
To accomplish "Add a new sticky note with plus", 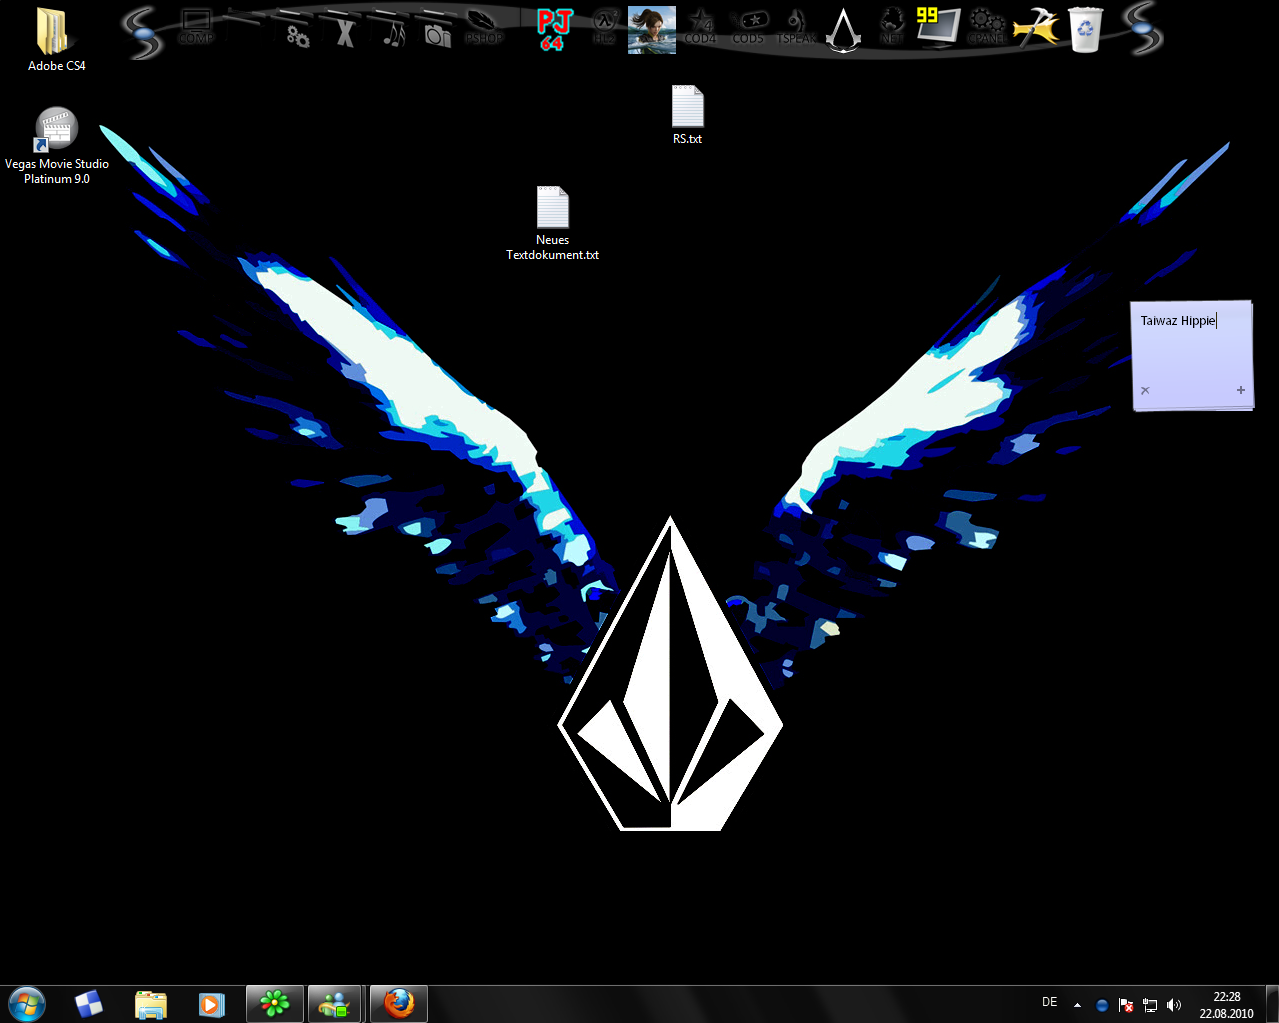I will pos(1241,390).
